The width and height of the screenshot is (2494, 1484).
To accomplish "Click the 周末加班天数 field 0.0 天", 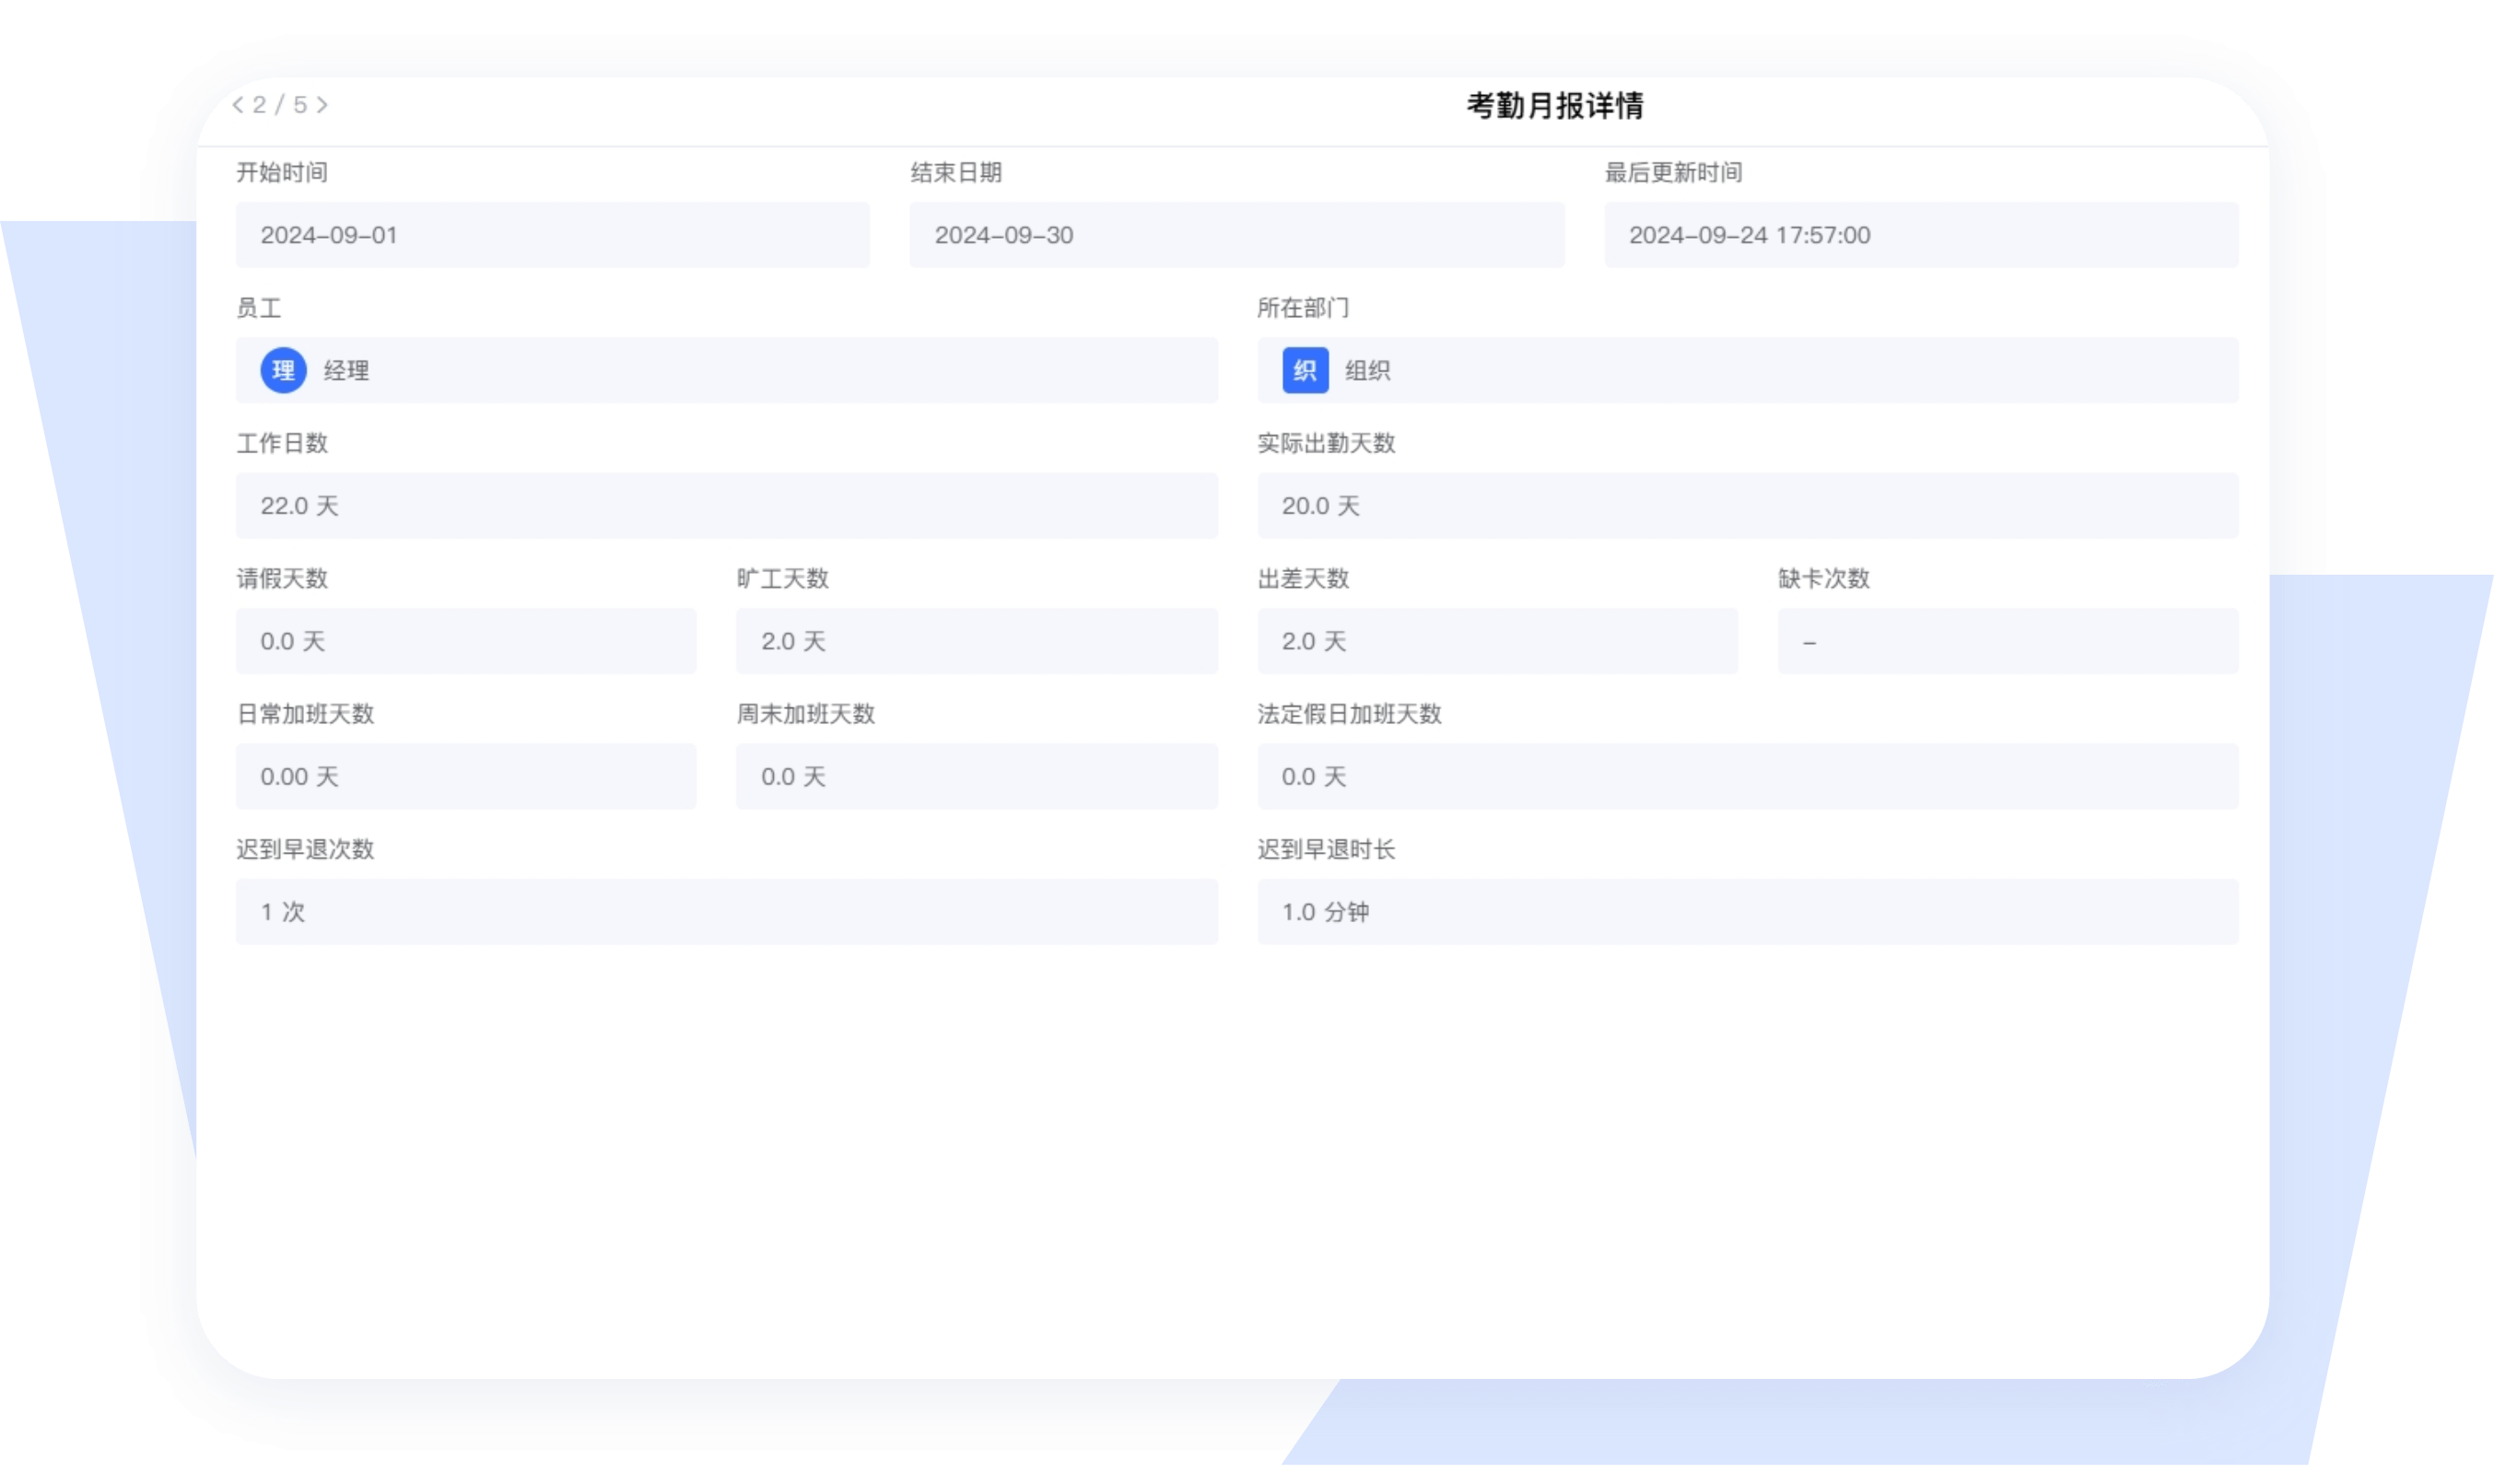I will coord(977,777).
